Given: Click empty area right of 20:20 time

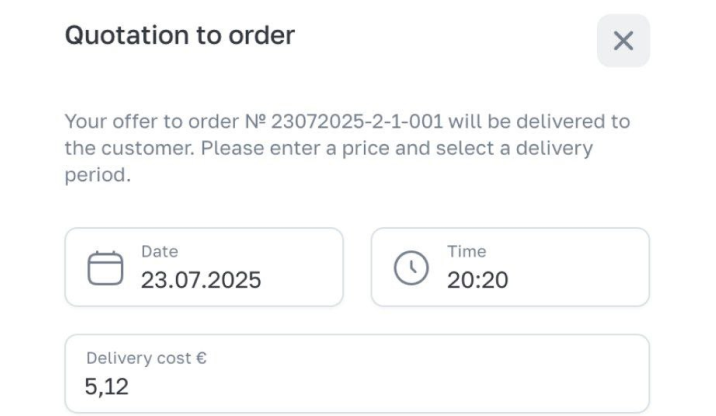Looking at the screenshot, I should click(x=578, y=280).
